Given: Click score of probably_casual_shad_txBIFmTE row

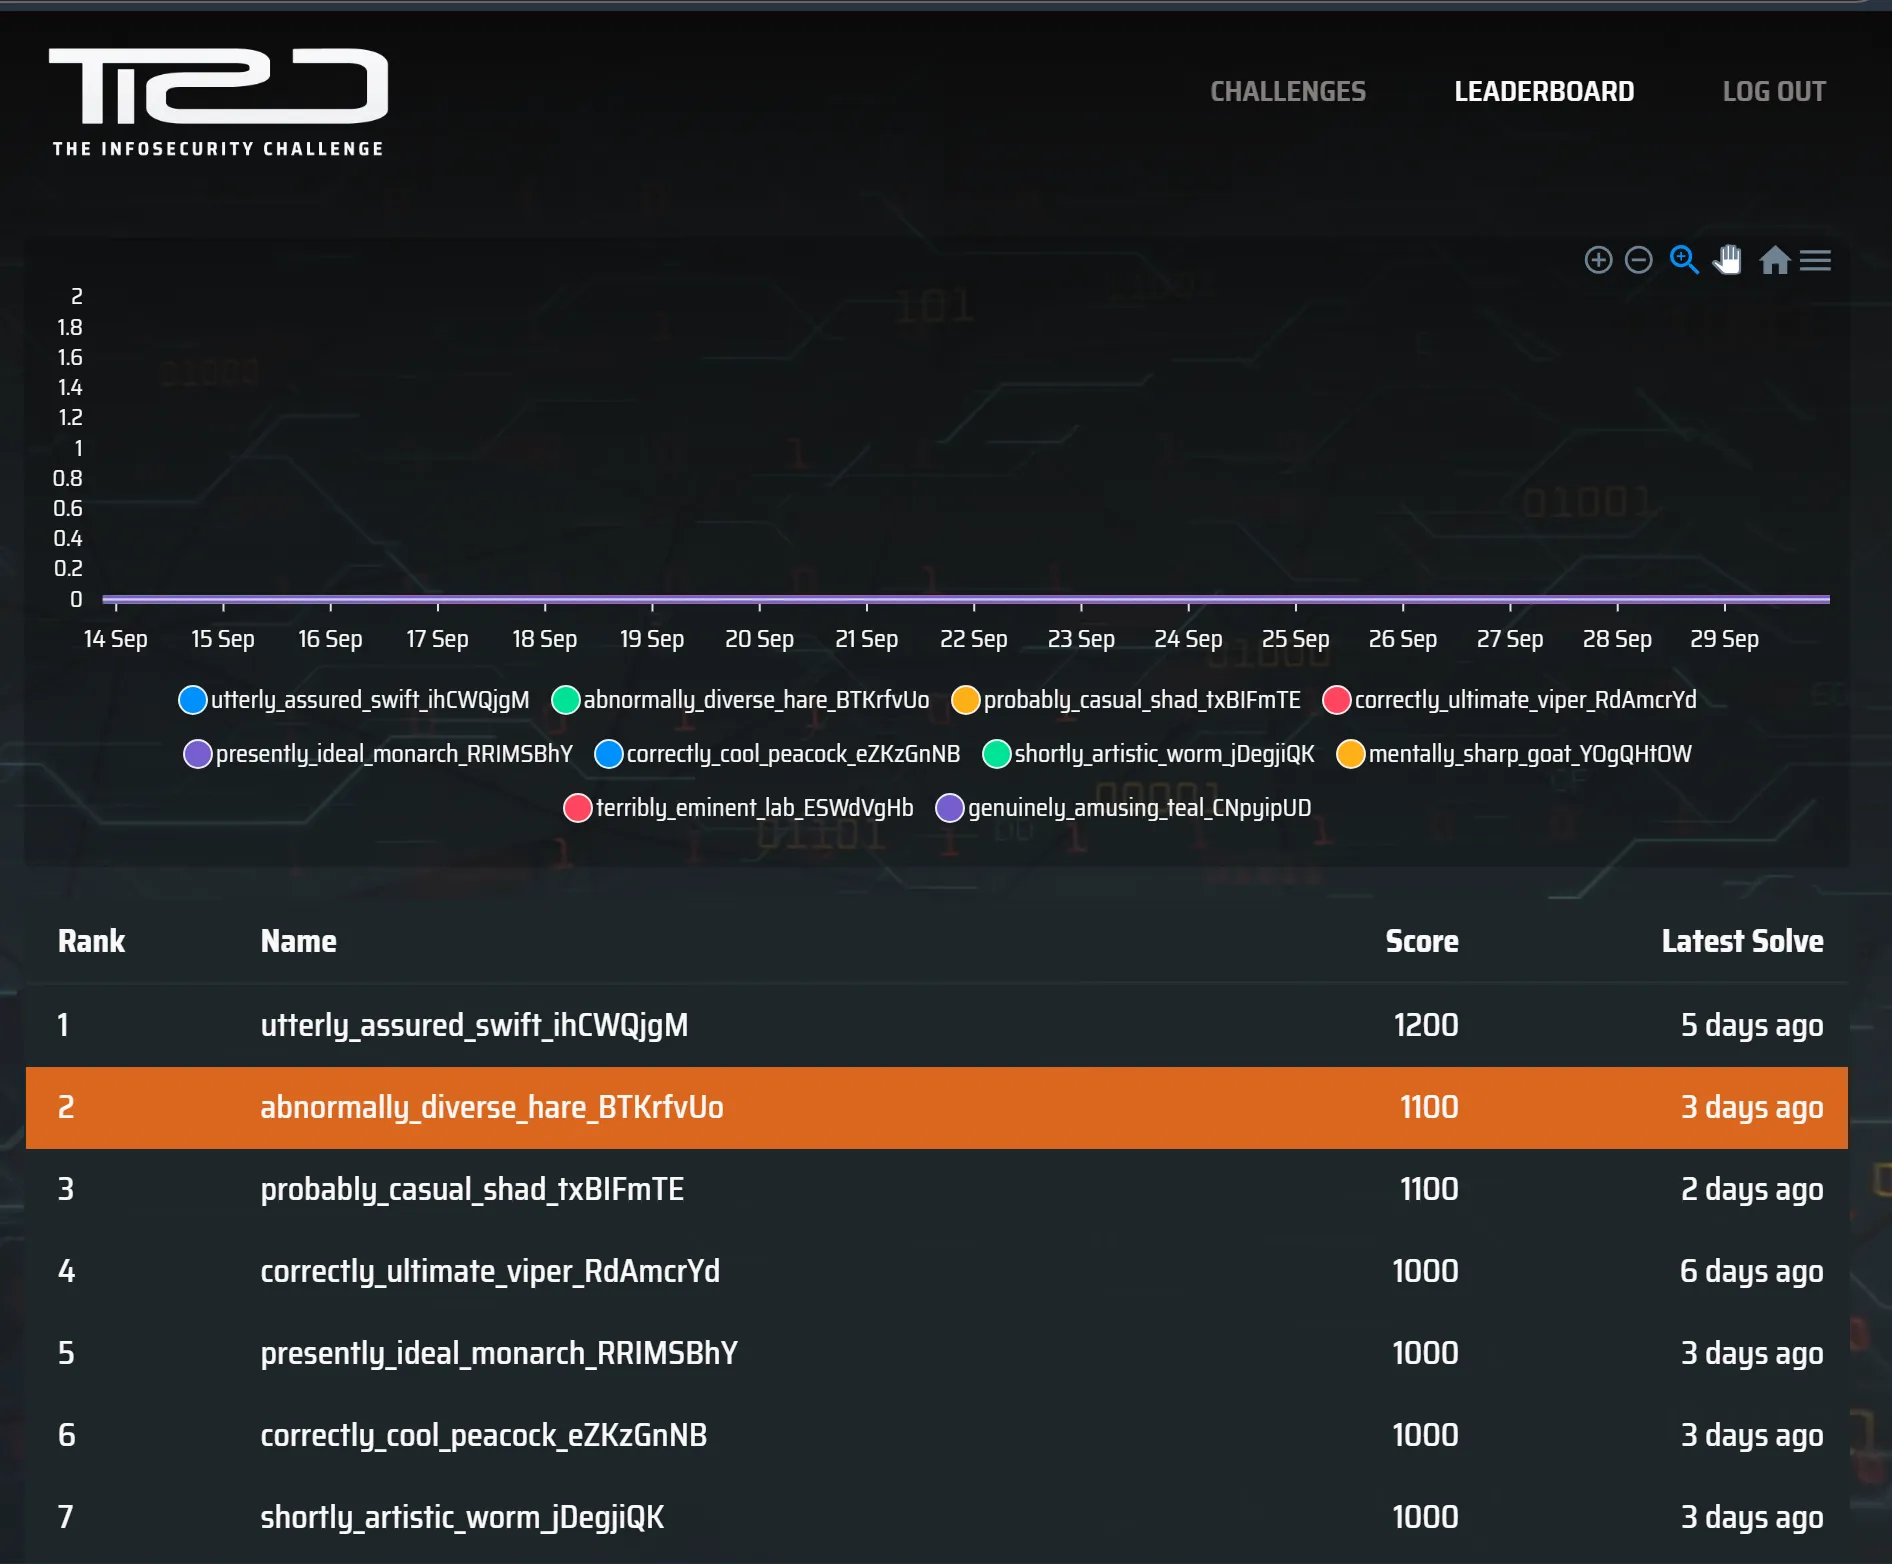Looking at the screenshot, I should click(x=1429, y=1189).
